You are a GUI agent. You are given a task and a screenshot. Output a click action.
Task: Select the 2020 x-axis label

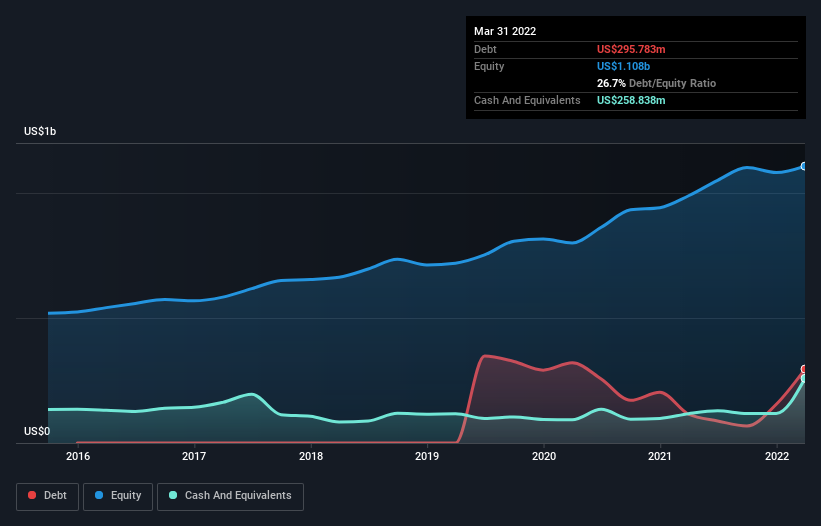544,456
